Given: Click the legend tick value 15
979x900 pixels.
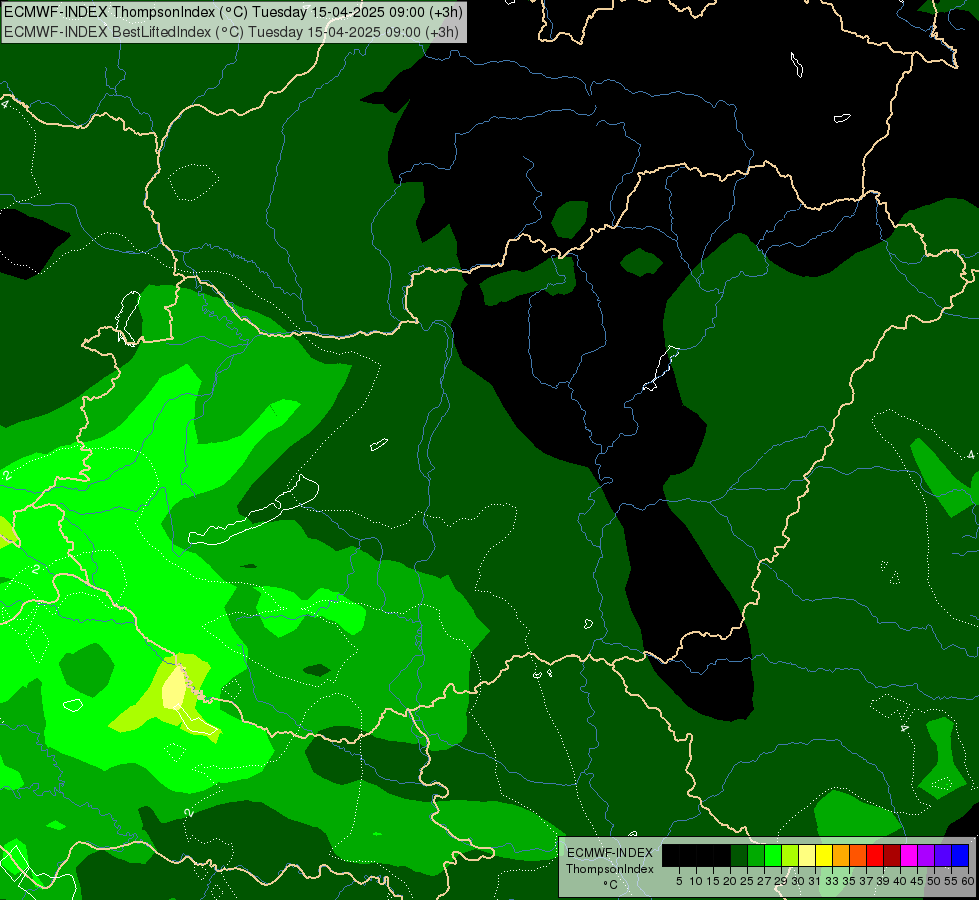Looking at the screenshot, I should (713, 881).
